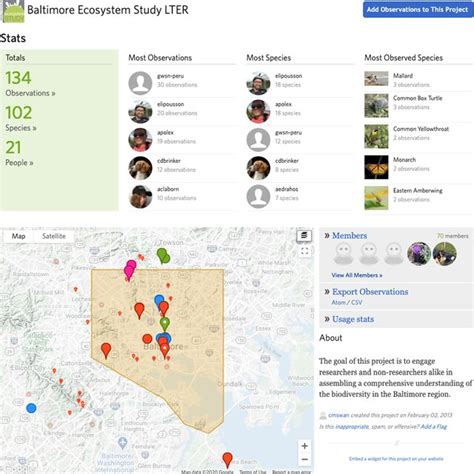Image resolution: width=474 pixels, height=474 pixels.
Task: Click cdbrinker's avatar under Most Species
Action: click(x=258, y=168)
